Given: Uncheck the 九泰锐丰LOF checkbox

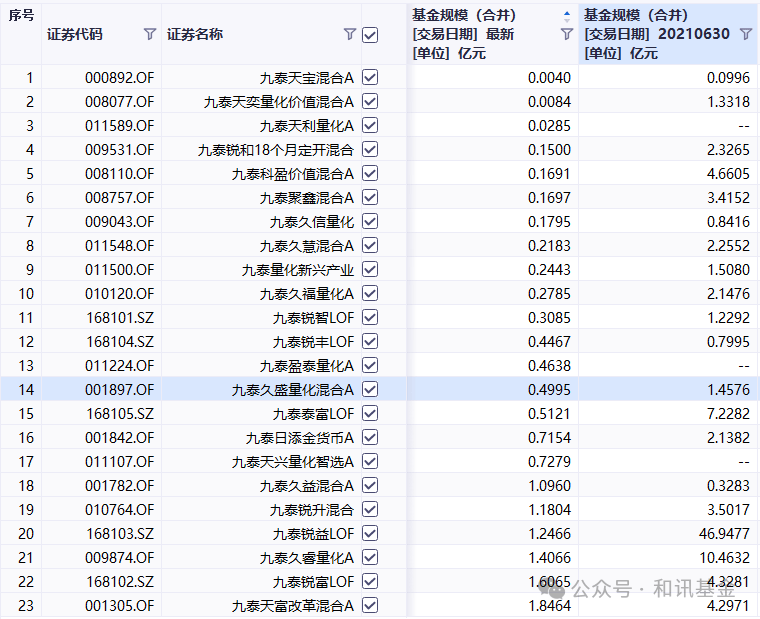Looking at the screenshot, I should [x=370, y=341].
